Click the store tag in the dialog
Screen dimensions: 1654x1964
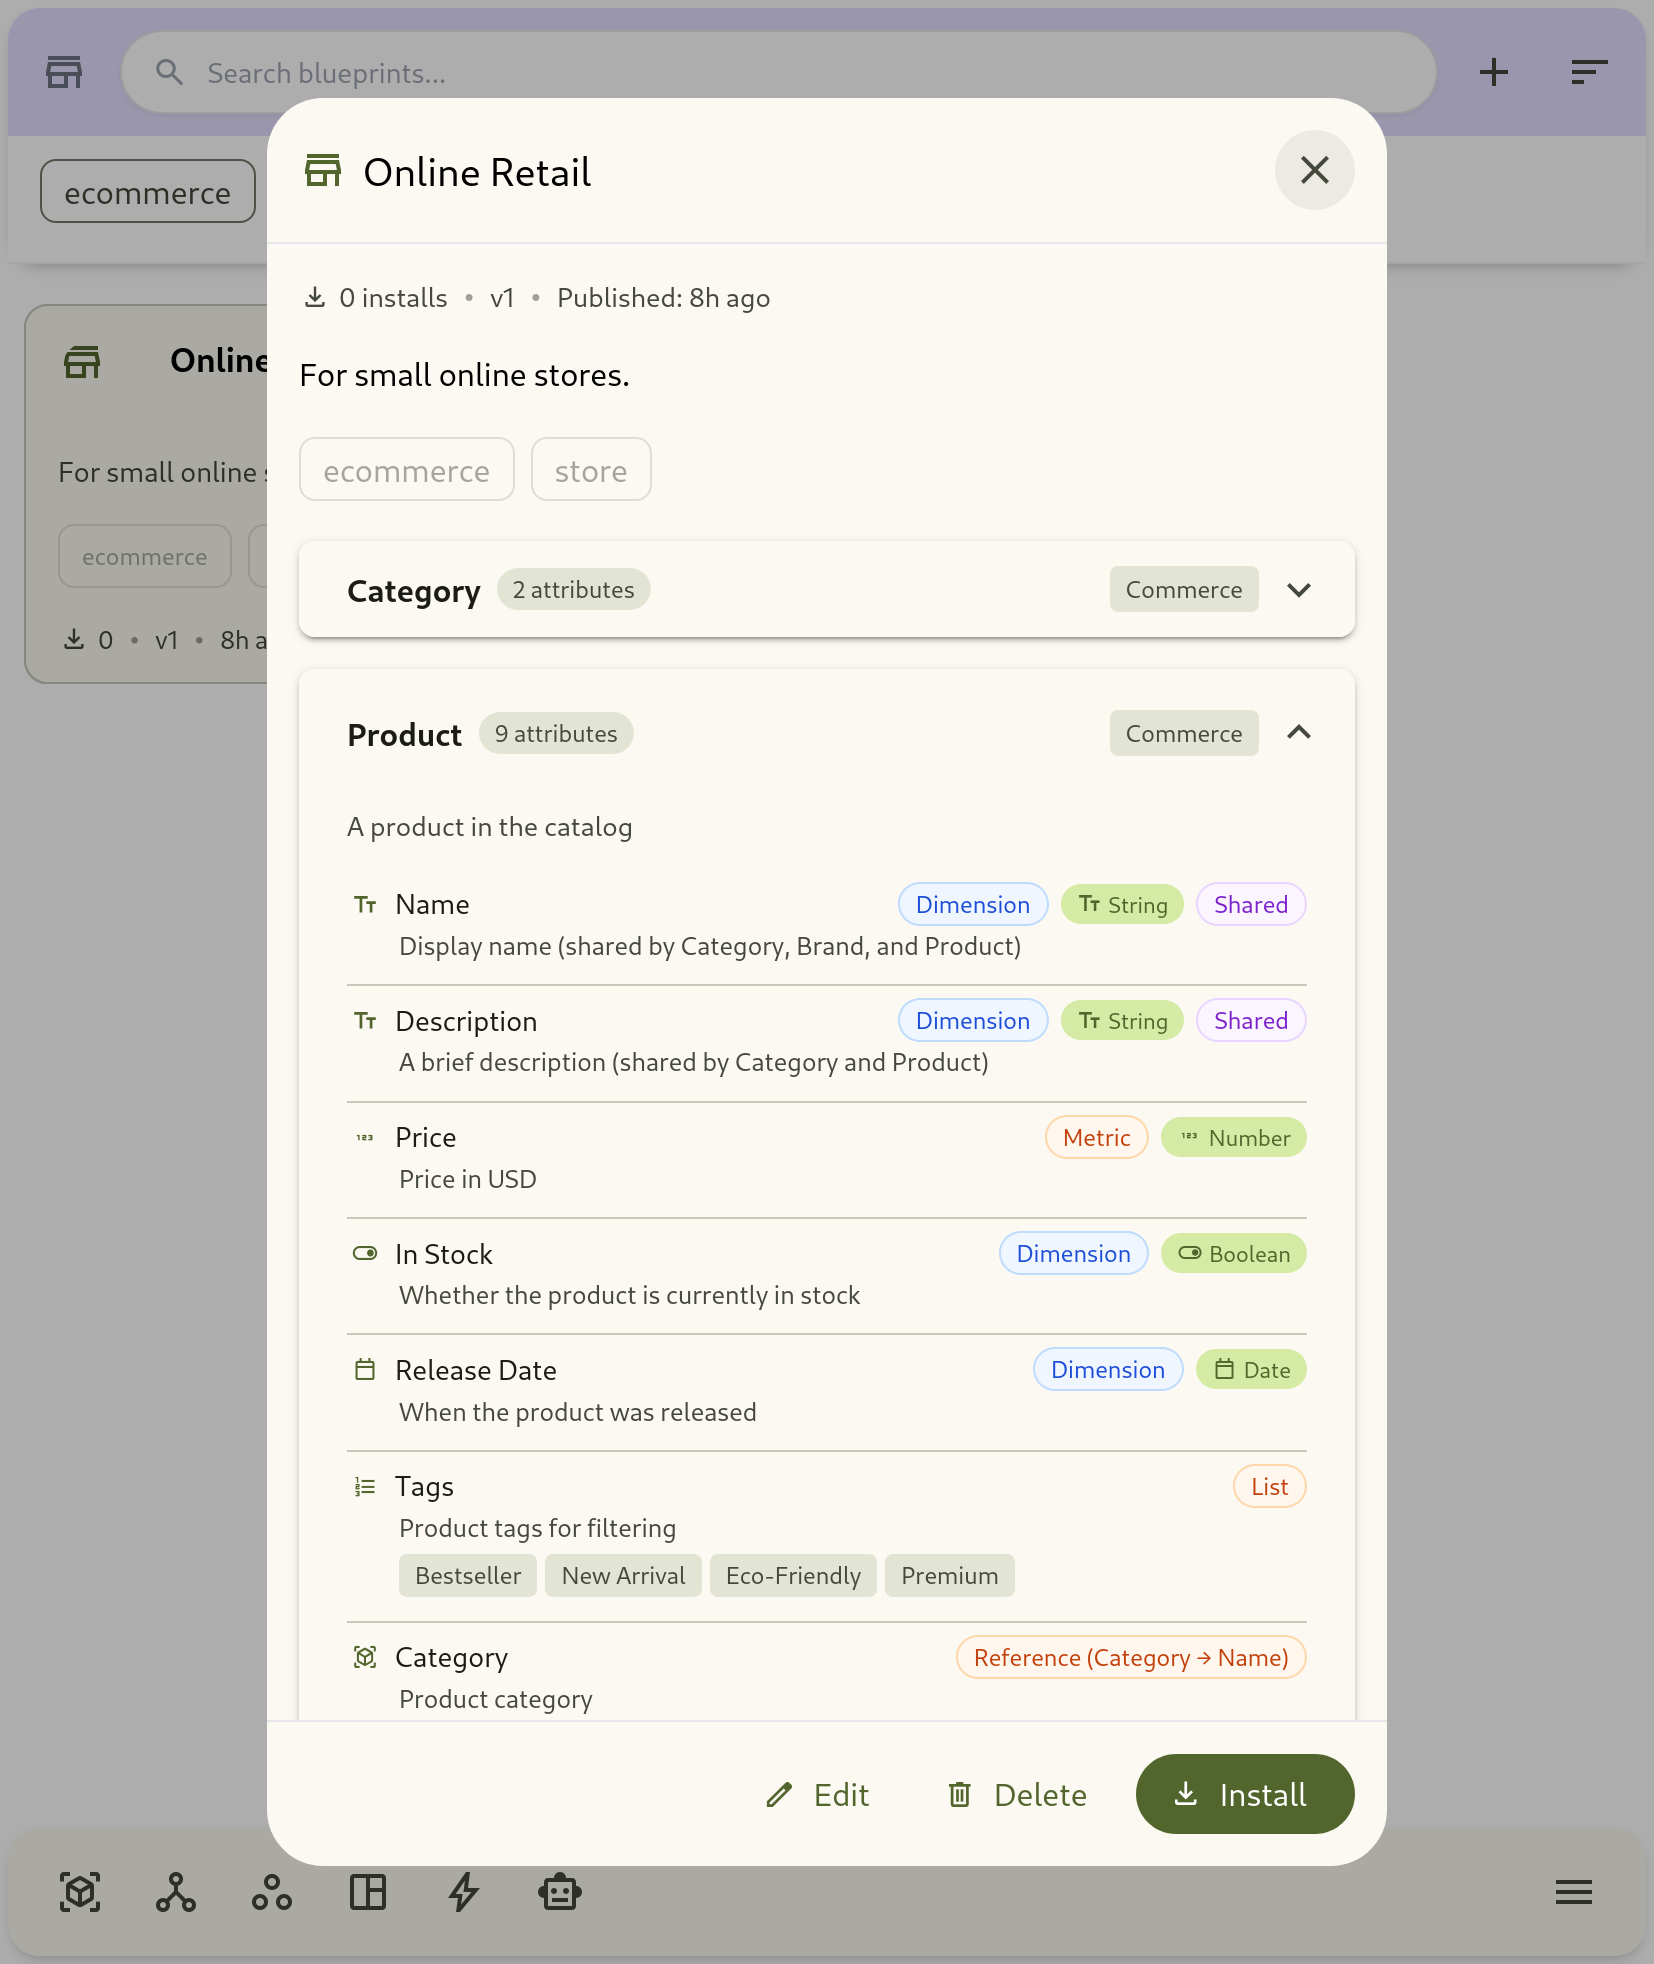click(591, 469)
